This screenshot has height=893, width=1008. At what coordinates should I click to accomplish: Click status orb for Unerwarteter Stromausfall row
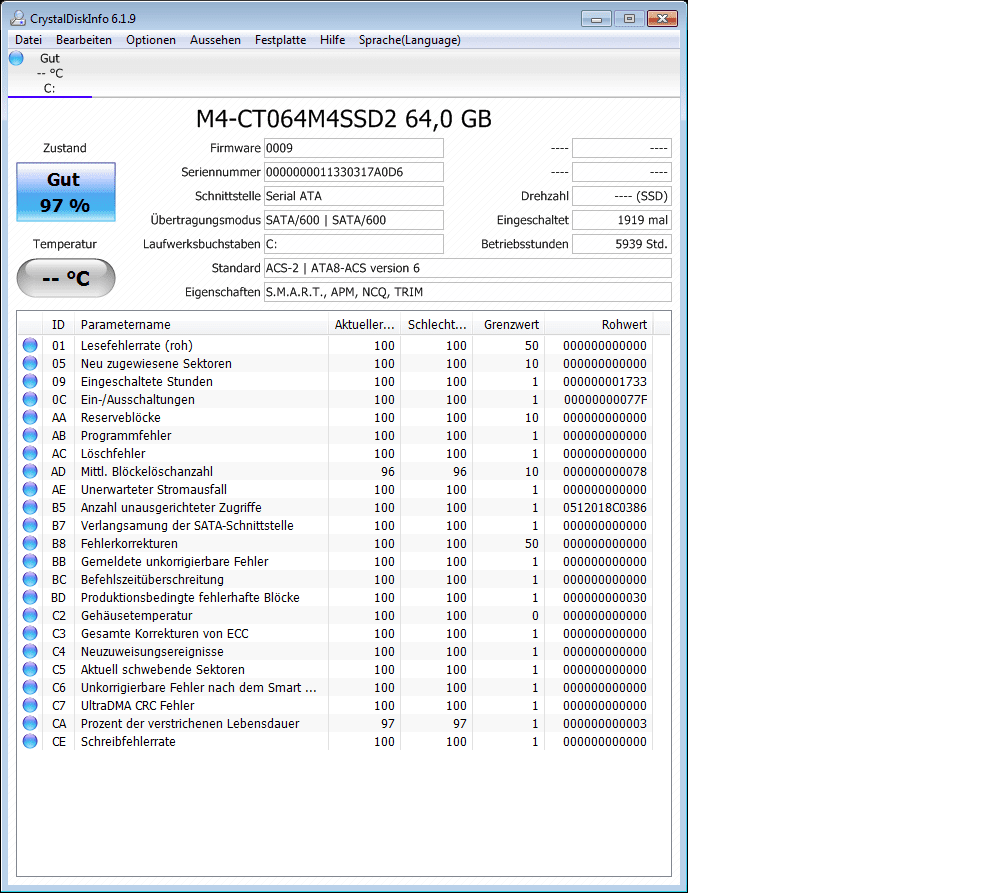pyautogui.click(x=30, y=489)
